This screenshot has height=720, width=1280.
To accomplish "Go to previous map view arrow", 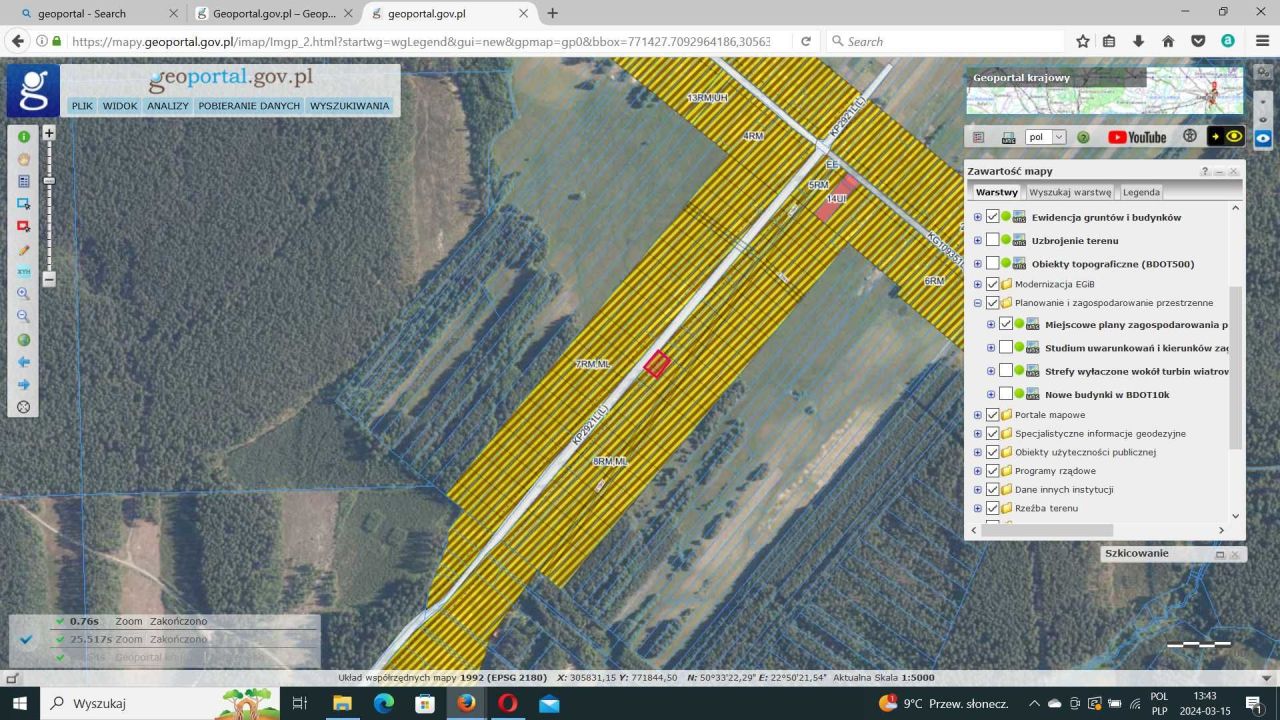I will [23, 362].
